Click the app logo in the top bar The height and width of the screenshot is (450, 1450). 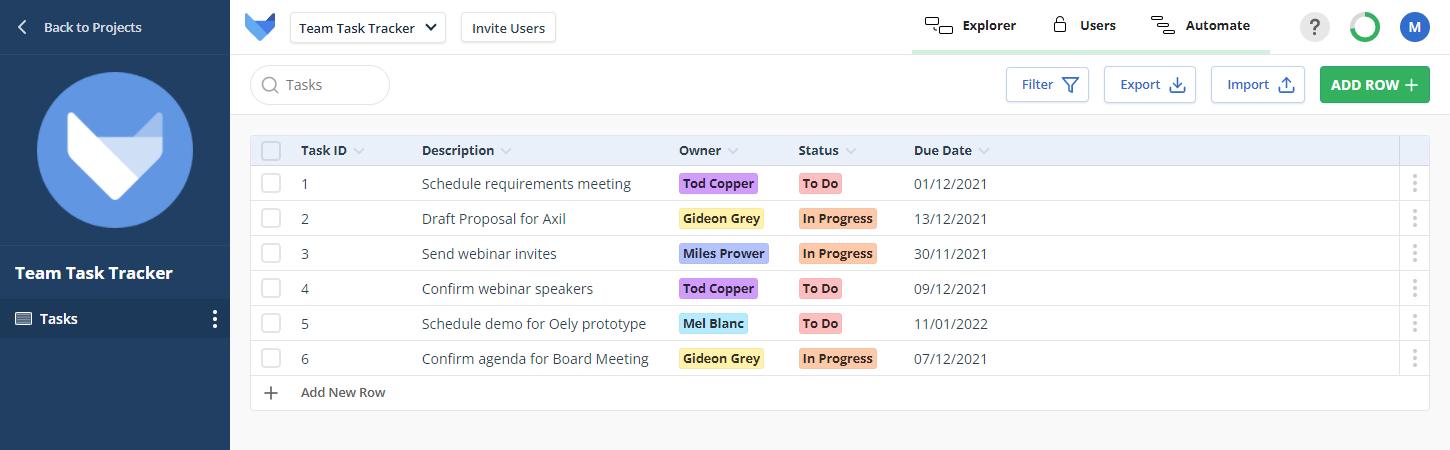(x=260, y=27)
